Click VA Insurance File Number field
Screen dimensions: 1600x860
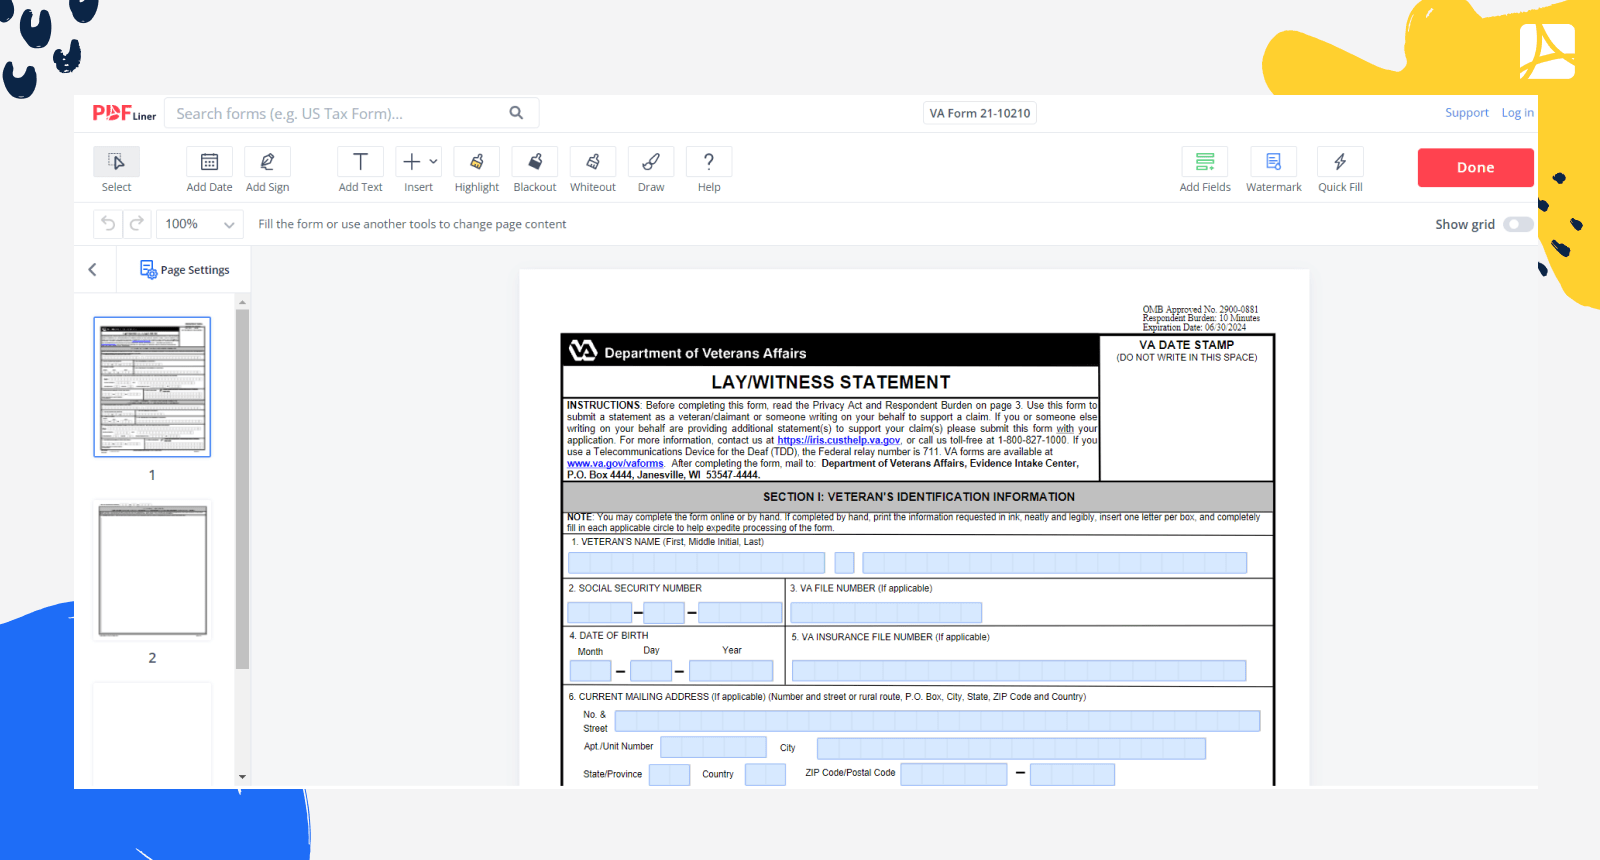tap(1018, 671)
